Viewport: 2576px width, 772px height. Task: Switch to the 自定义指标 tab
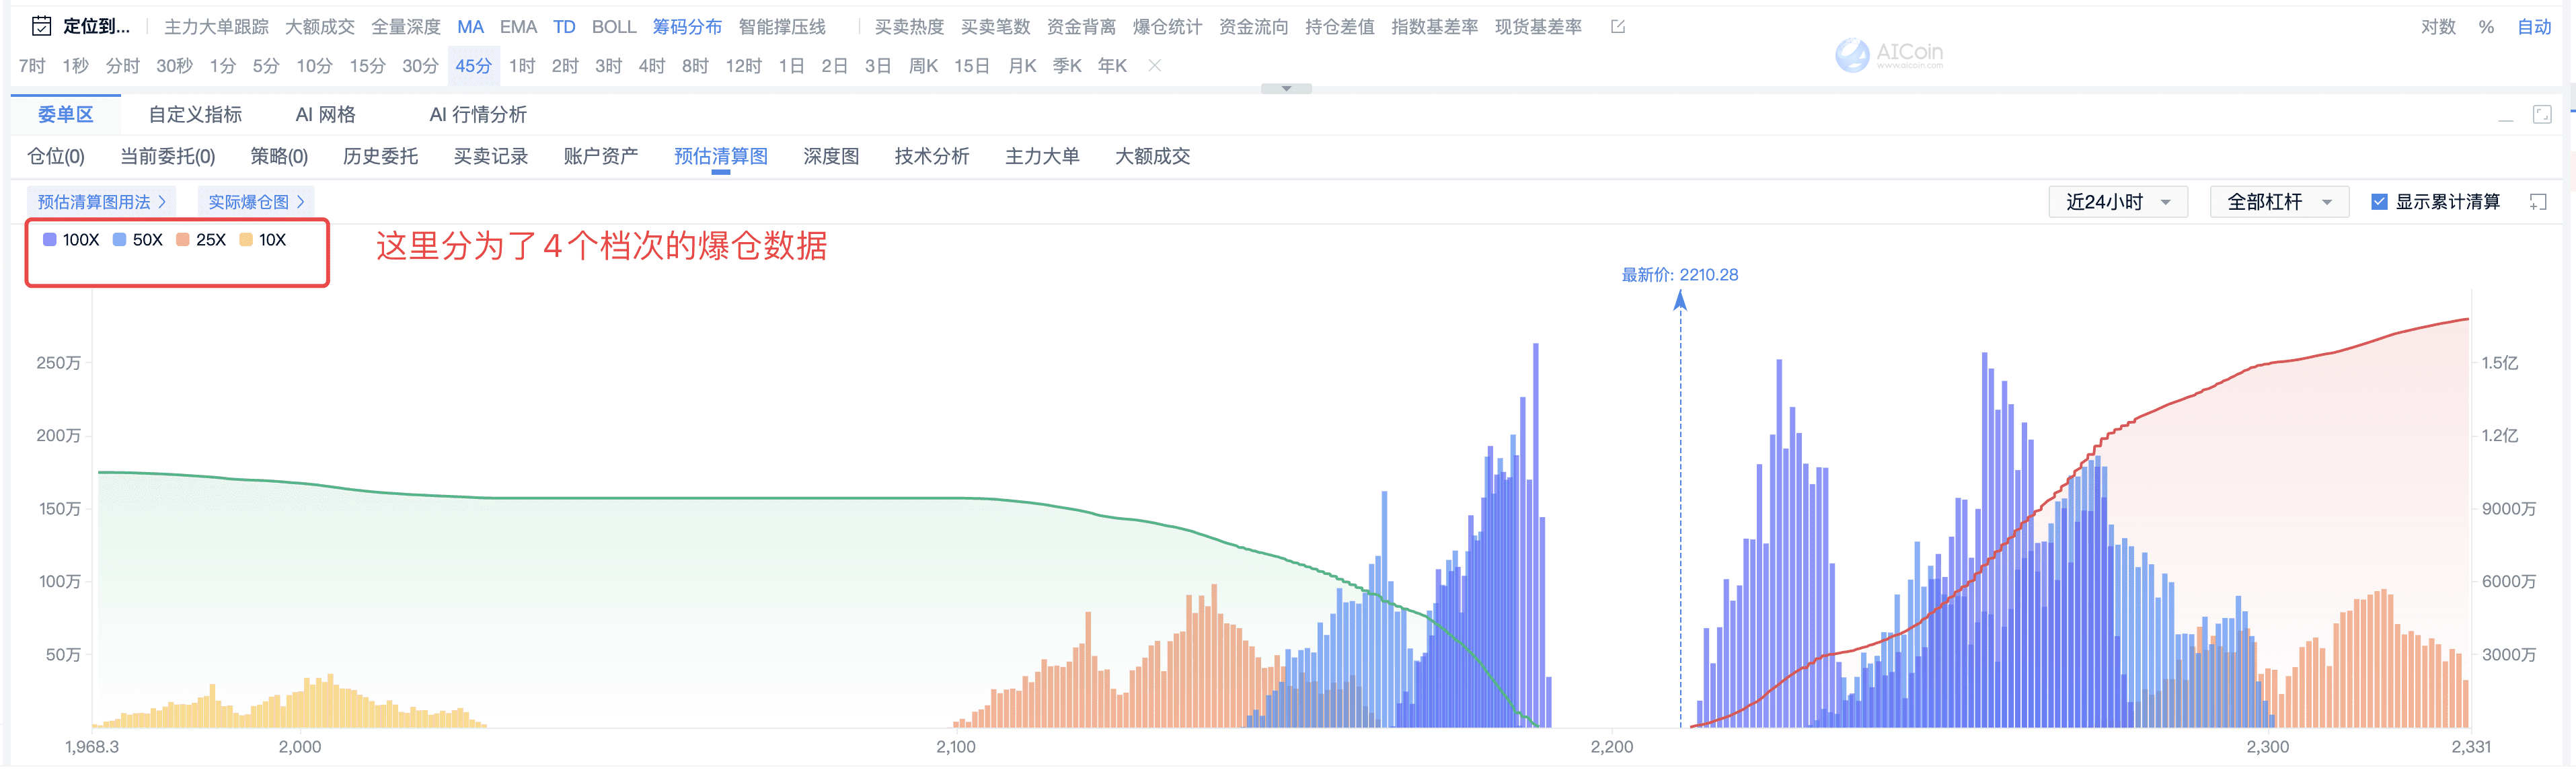coord(195,115)
